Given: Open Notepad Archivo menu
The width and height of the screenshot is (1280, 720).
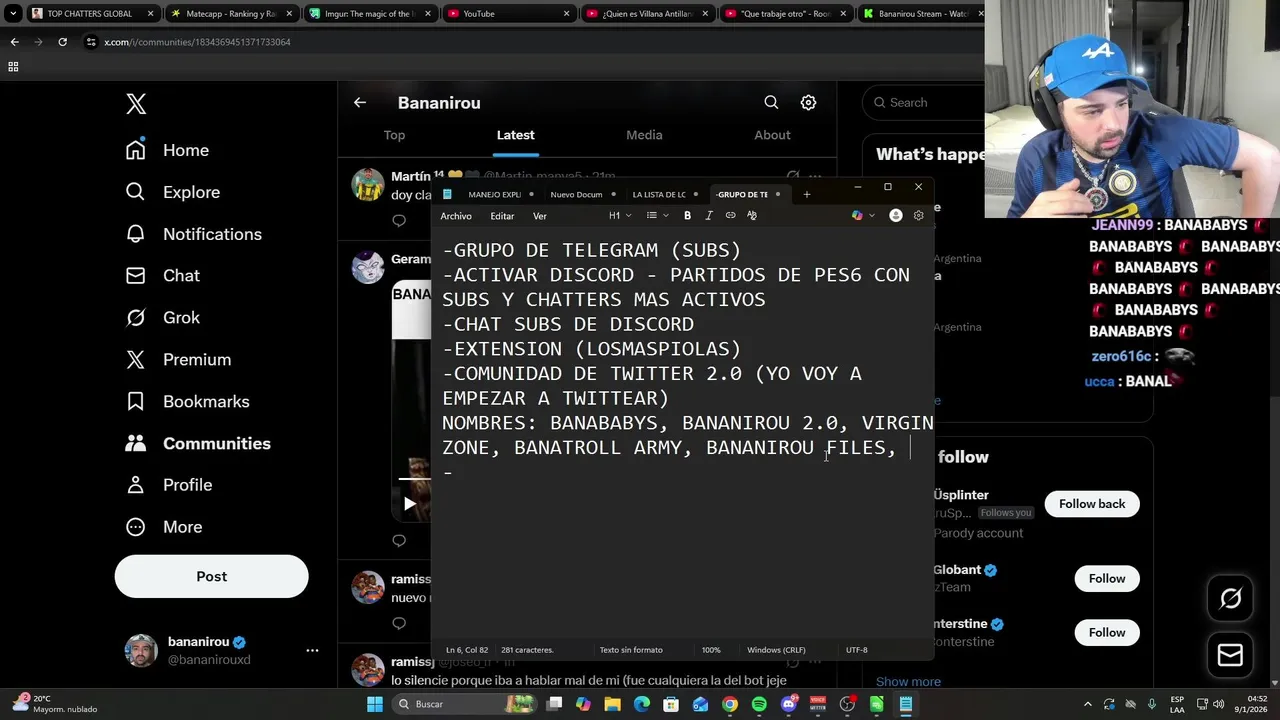Looking at the screenshot, I should click(x=456, y=216).
